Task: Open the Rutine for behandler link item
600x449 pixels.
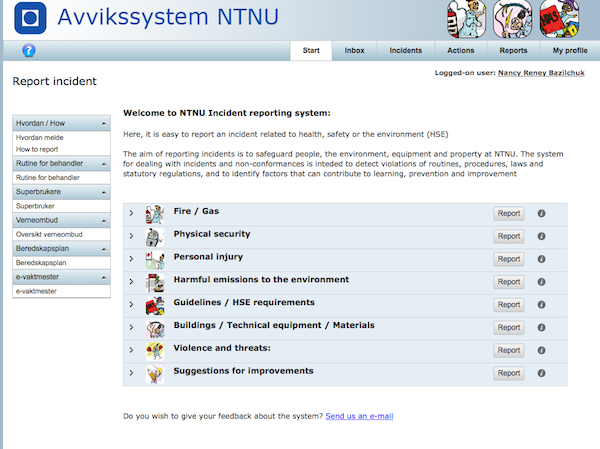Action: [48, 178]
